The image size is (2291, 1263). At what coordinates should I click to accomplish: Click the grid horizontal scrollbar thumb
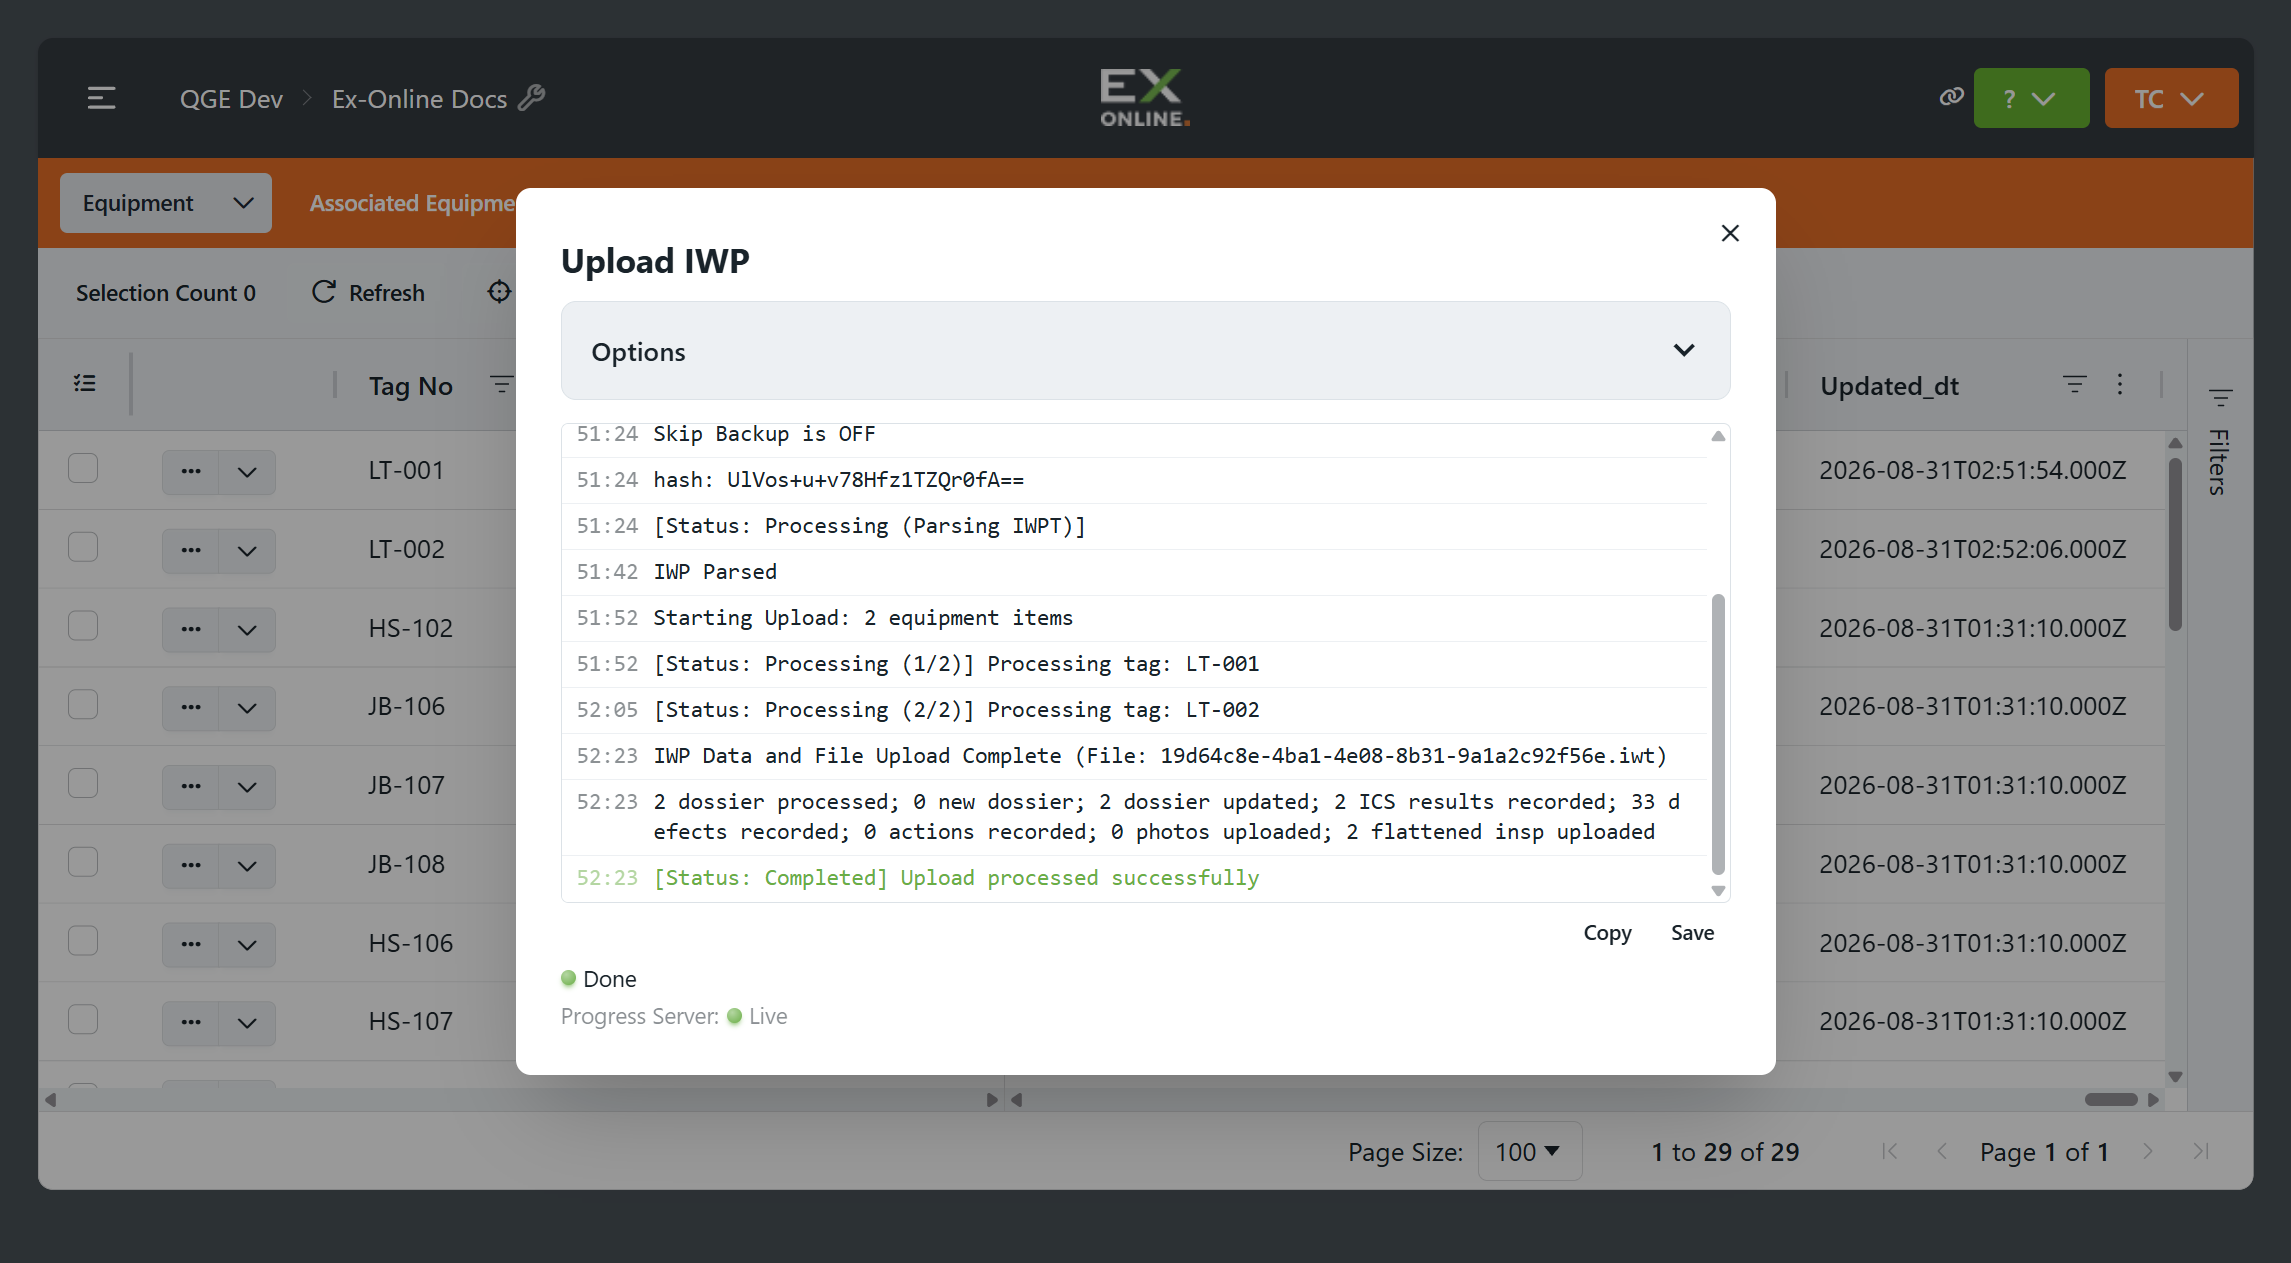pyautogui.click(x=2111, y=1099)
